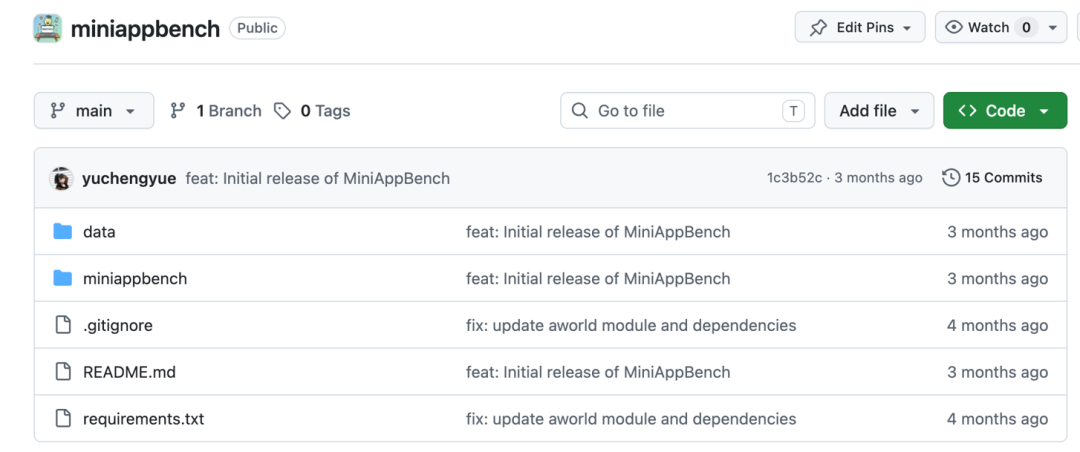1080x452 pixels.
Task: Click the README.md file icon
Action: pos(63,371)
